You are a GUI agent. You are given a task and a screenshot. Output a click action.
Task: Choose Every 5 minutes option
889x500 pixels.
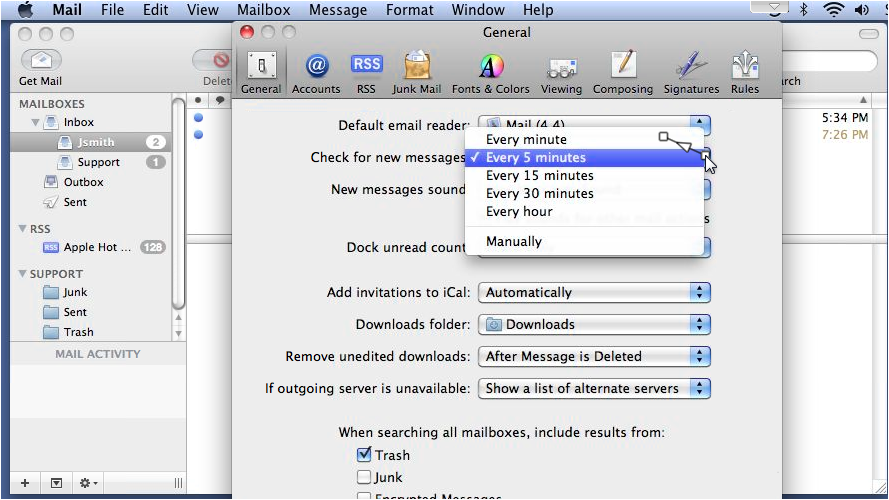[x=585, y=158]
